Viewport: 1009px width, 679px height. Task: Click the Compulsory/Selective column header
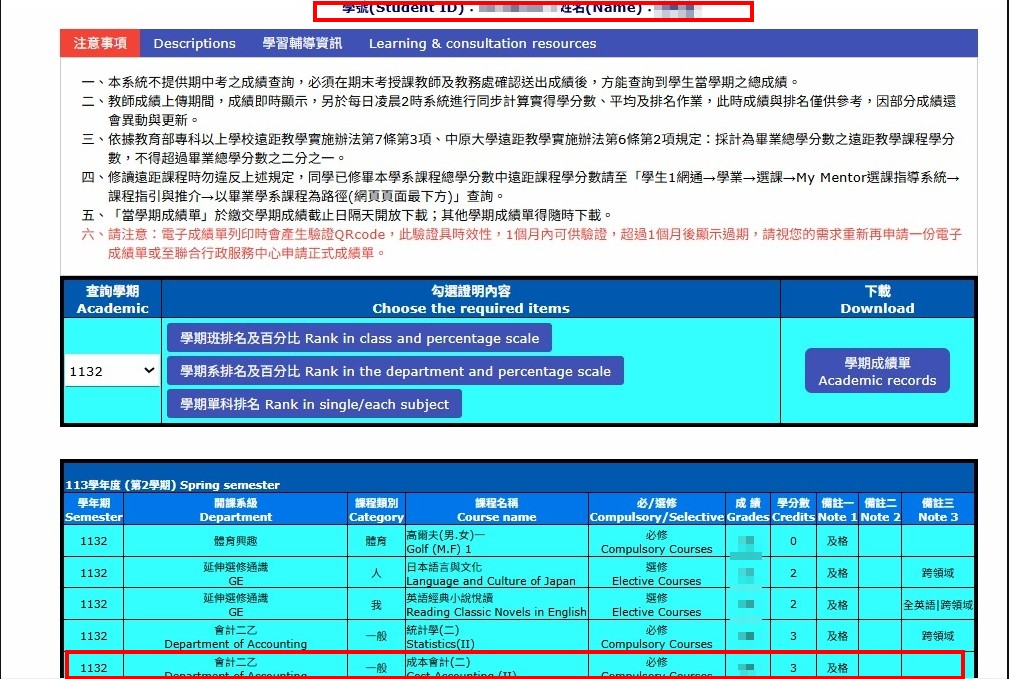(656, 510)
